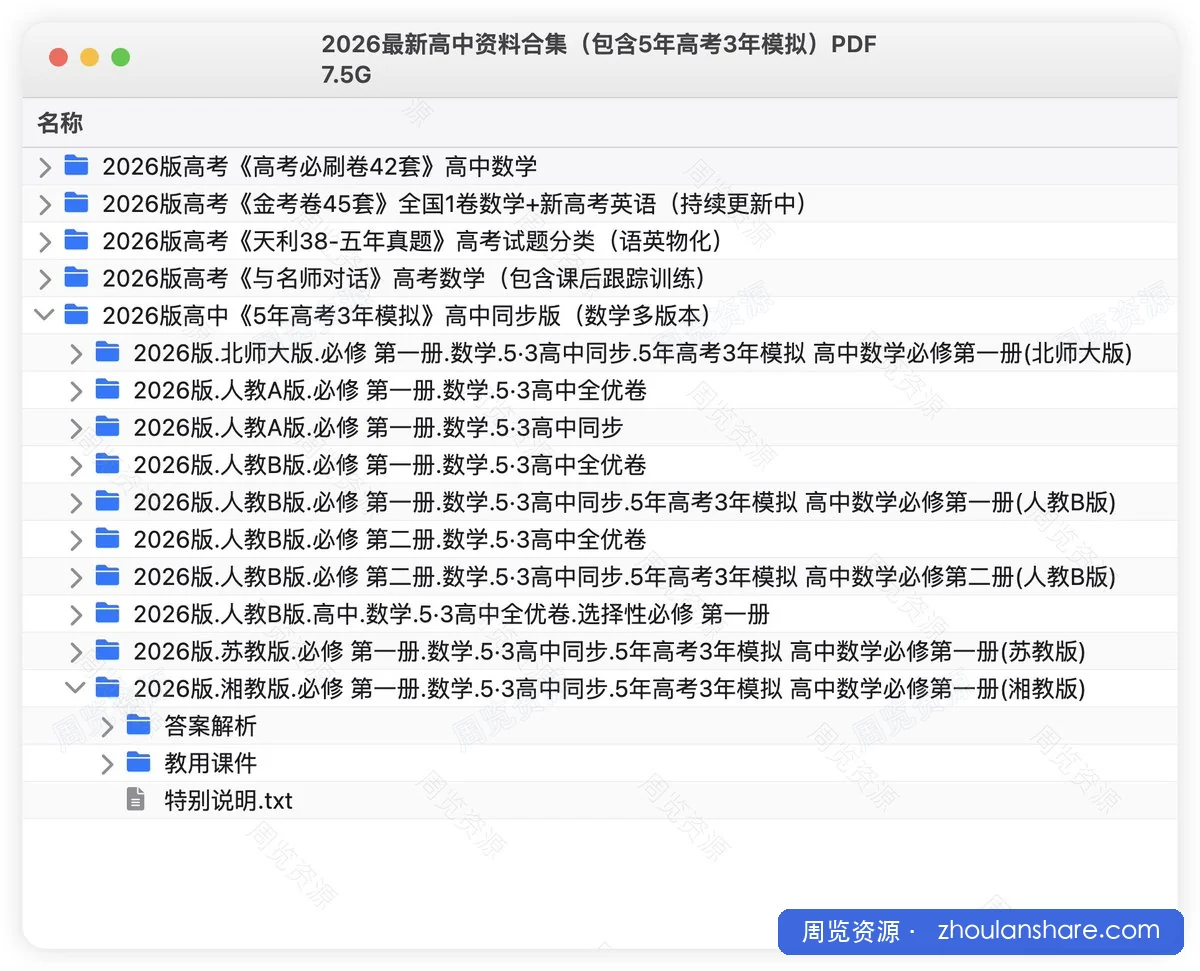Click folder icon of 与名师对话
The height and width of the screenshot is (971, 1200).
pos(76,277)
